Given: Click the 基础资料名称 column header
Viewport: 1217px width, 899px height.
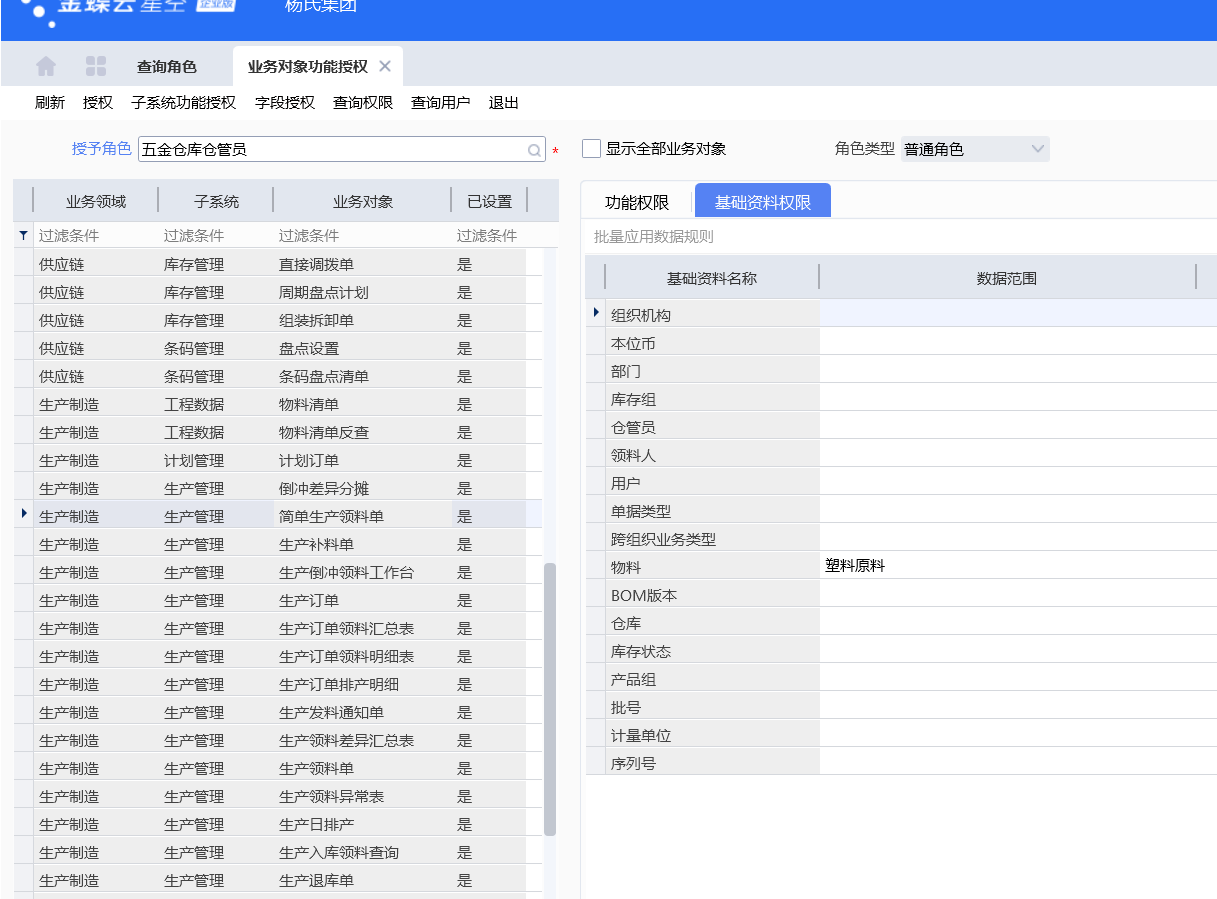Looking at the screenshot, I should pyautogui.click(x=712, y=279).
